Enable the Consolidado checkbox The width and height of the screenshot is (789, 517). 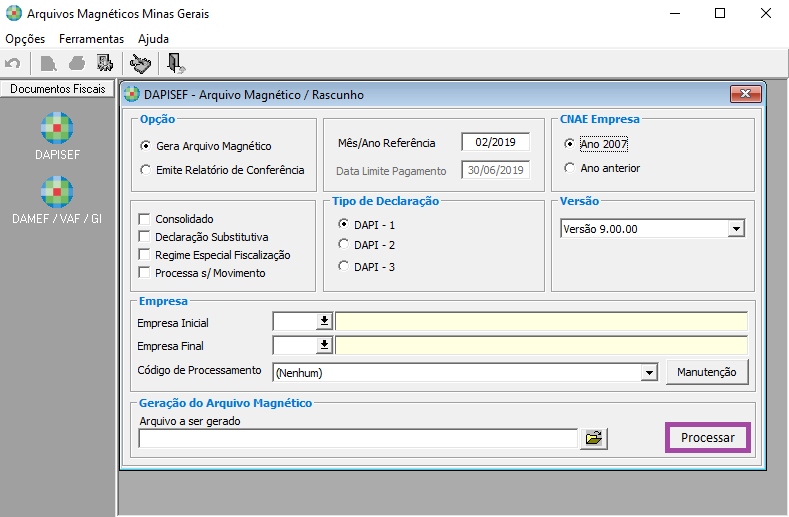(146, 219)
